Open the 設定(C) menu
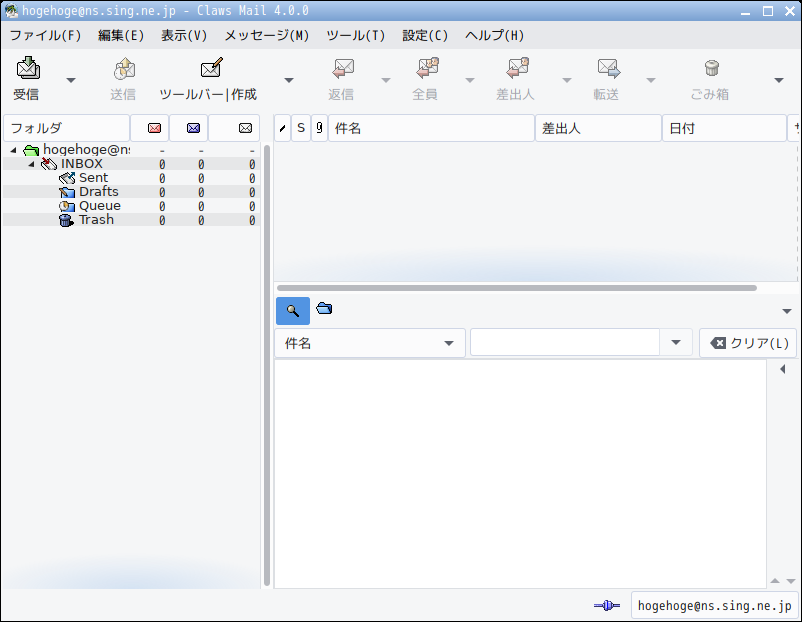Viewport: 802px width, 622px height. [x=425, y=35]
